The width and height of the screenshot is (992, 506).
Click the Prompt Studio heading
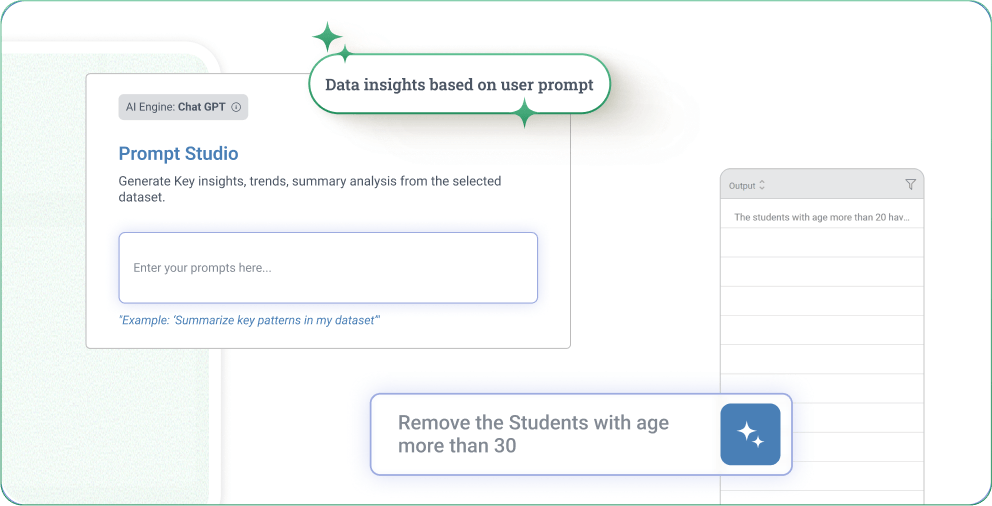pyautogui.click(x=178, y=154)
